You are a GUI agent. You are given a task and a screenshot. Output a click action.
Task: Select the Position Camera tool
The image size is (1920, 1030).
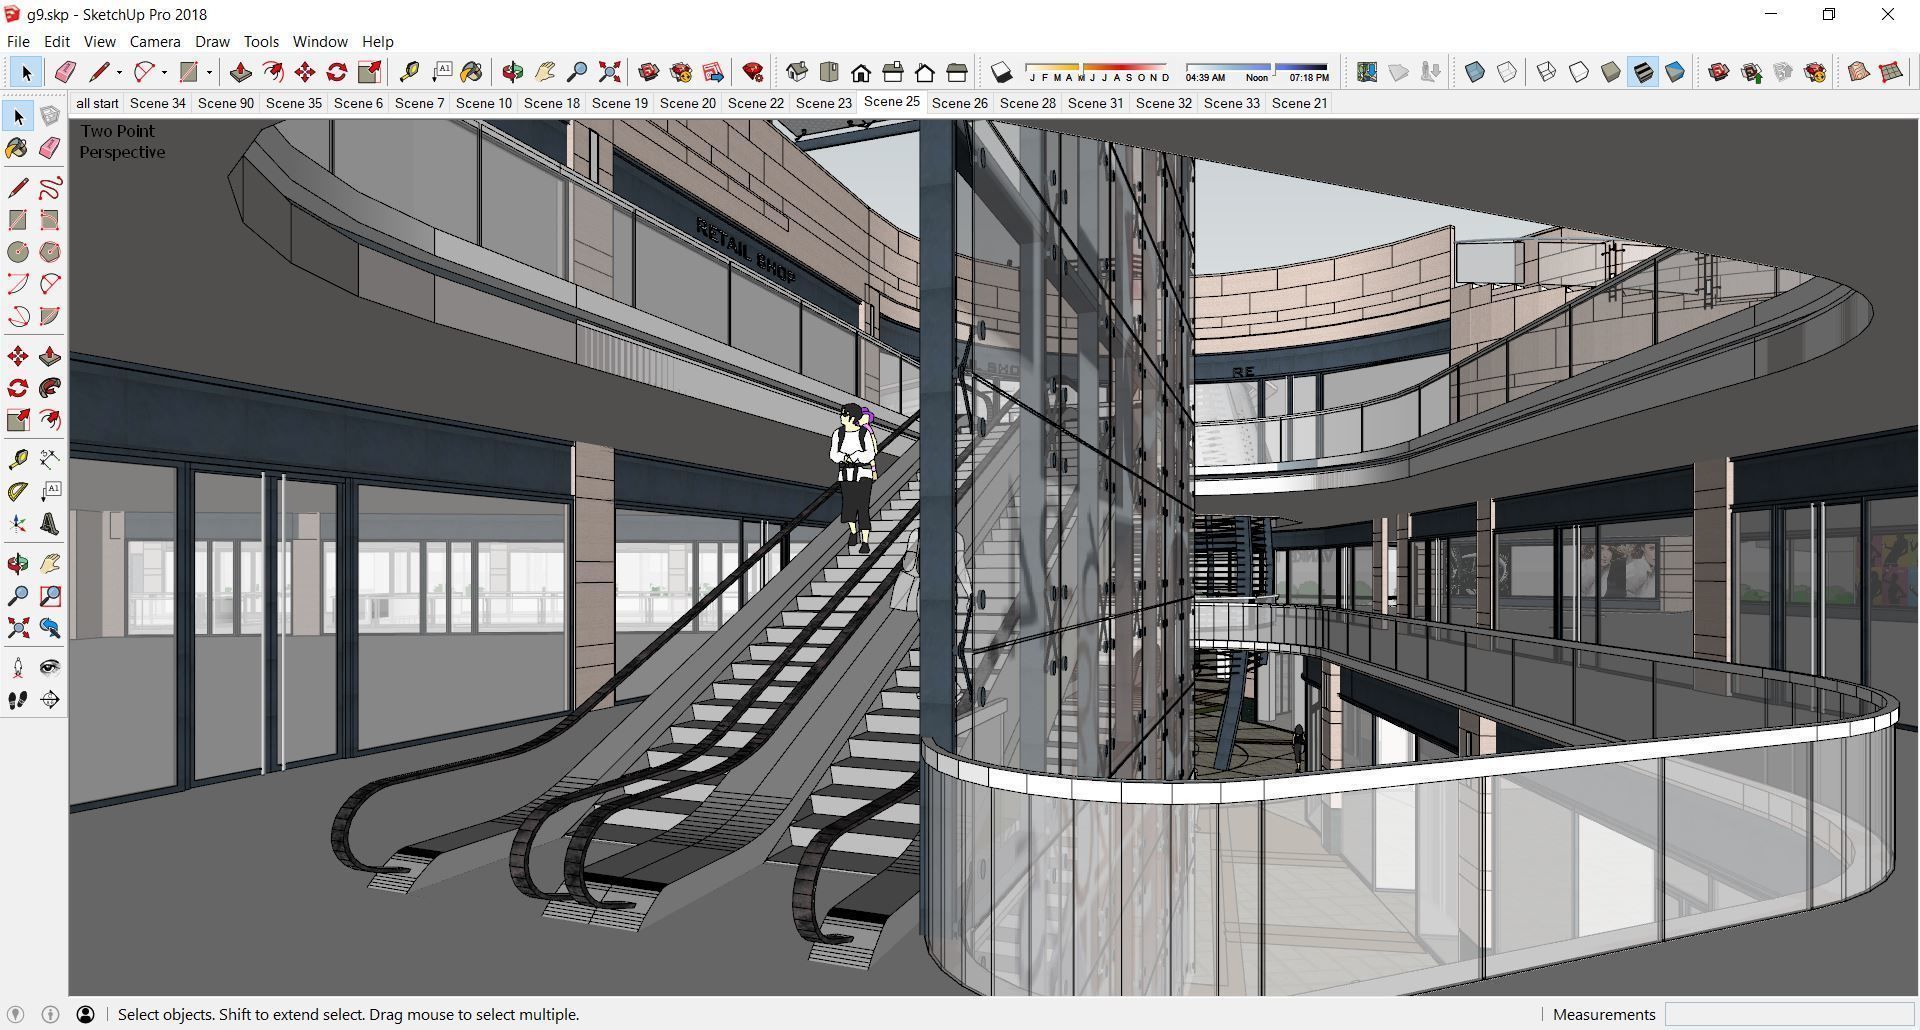point(18,668)
